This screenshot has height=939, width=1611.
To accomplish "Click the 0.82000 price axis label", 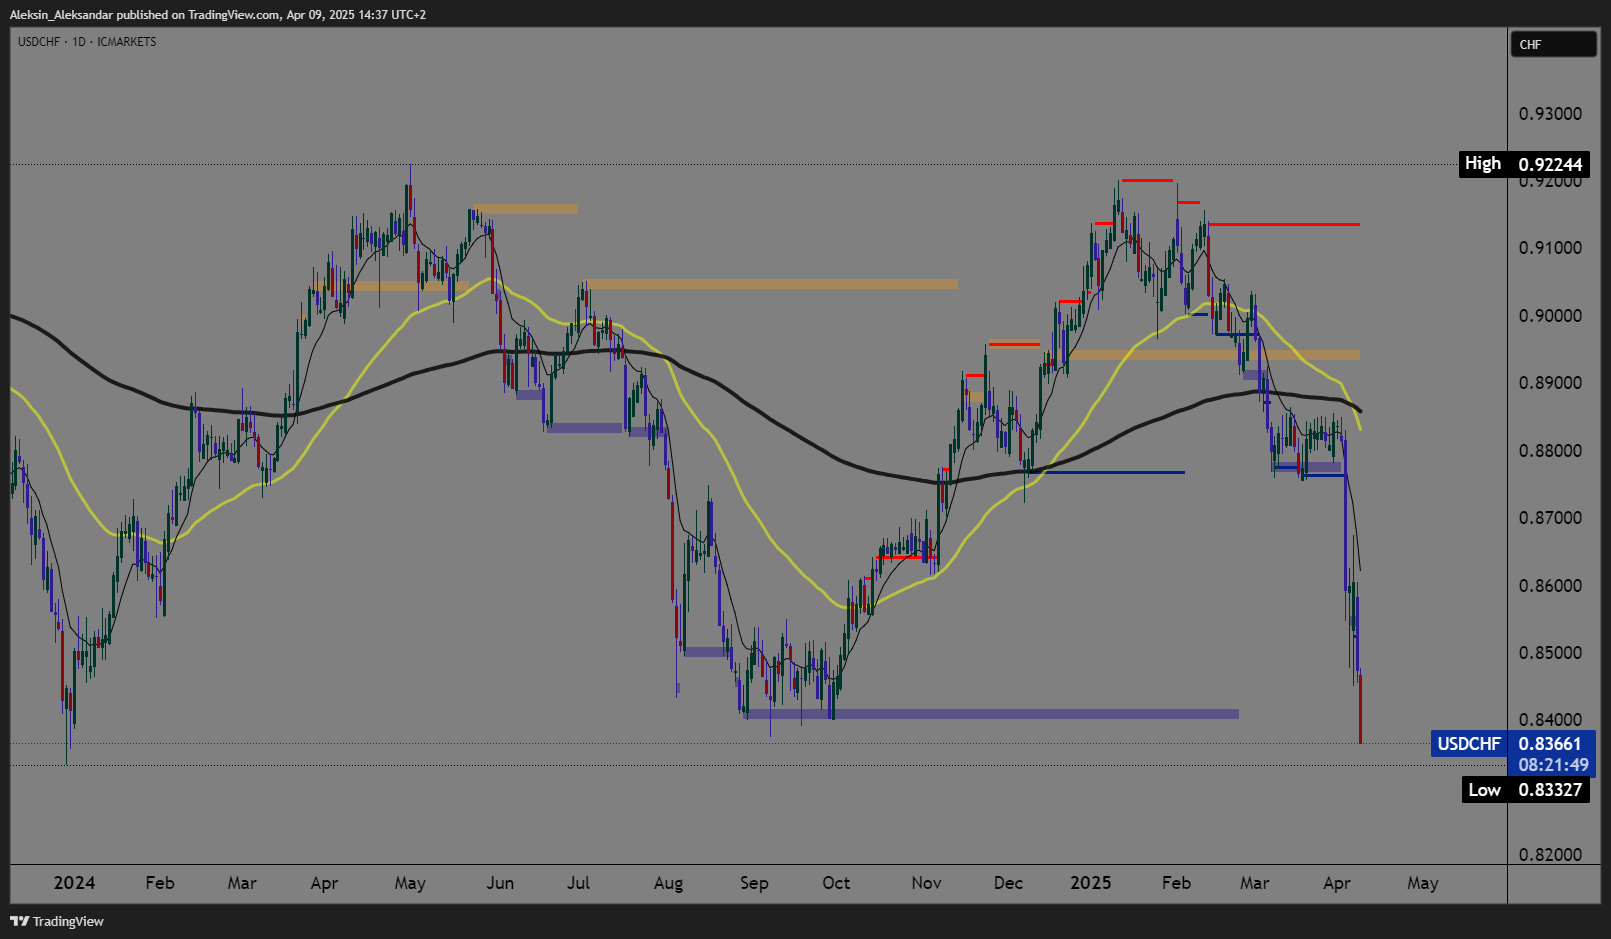I will coord(1550,855).
